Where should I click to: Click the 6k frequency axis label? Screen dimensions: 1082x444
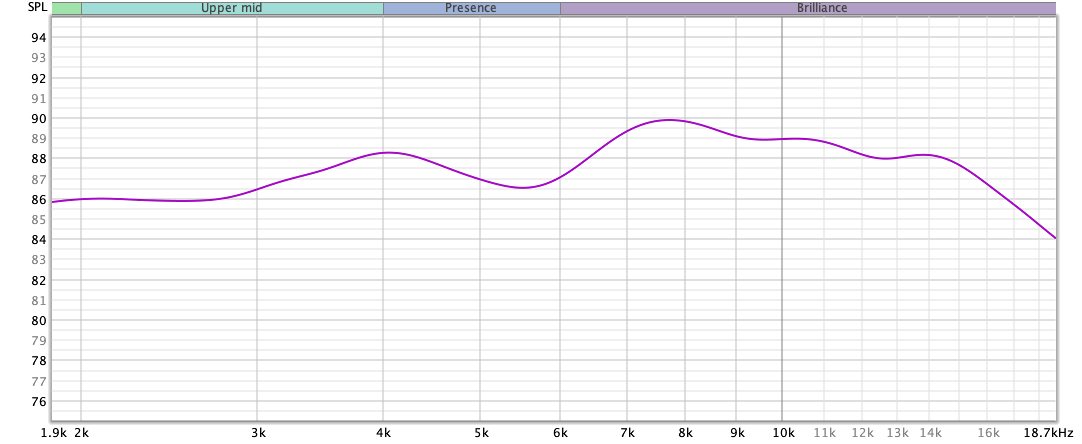[560, 432]
